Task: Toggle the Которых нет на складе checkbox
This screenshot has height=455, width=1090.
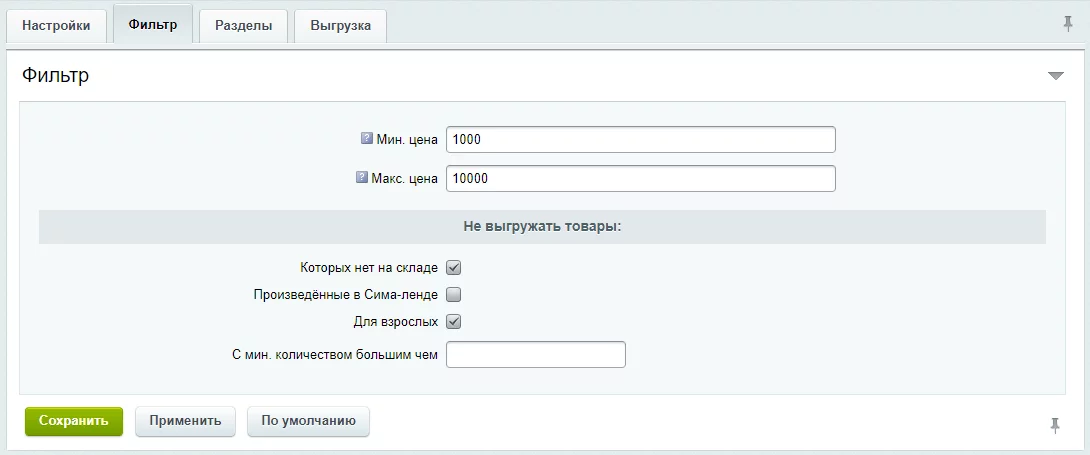Action: pos(453,268)
